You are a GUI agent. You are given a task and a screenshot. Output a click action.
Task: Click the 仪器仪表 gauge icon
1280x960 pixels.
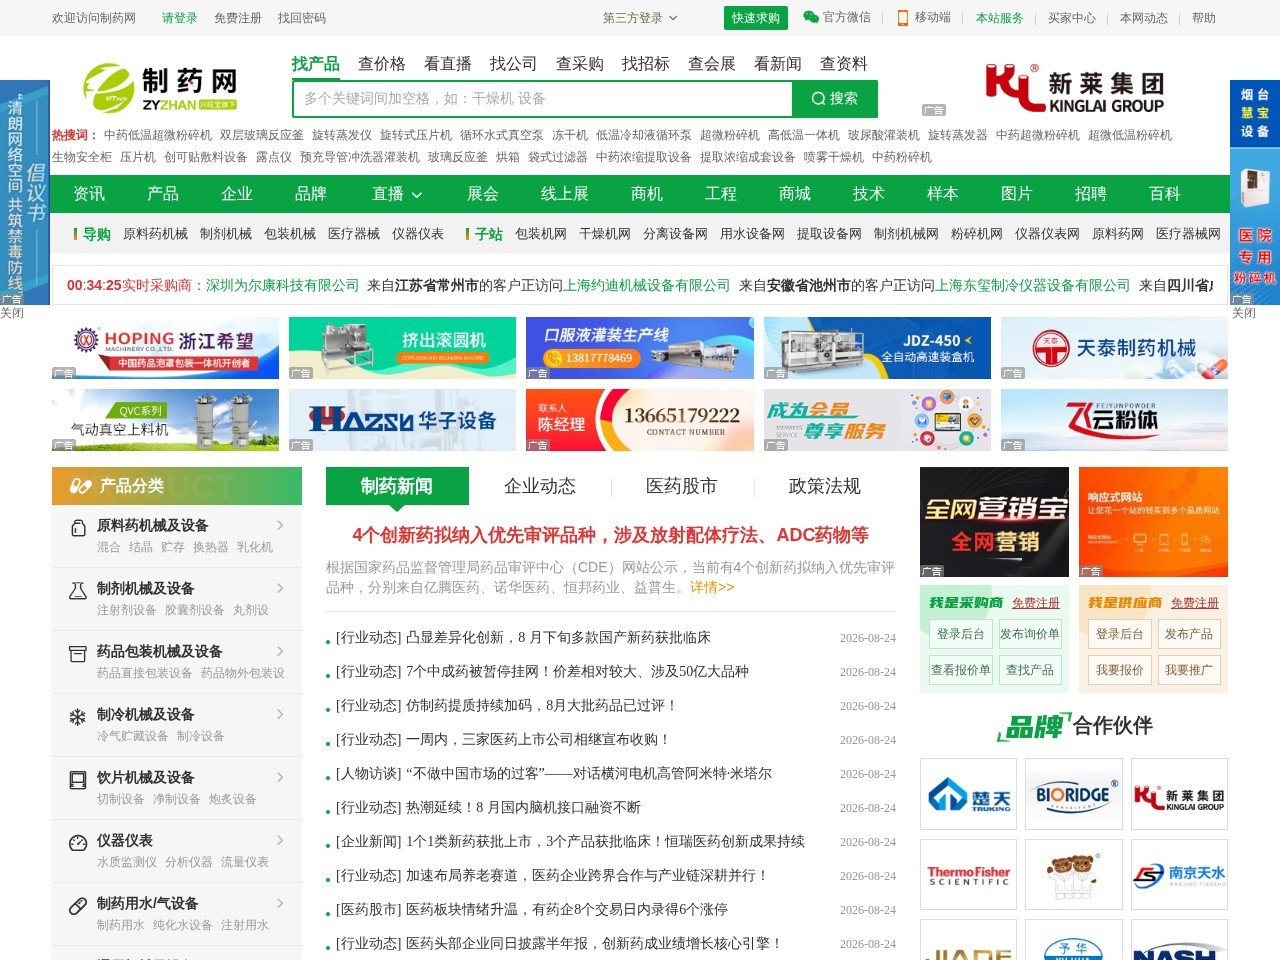[78, 843]
